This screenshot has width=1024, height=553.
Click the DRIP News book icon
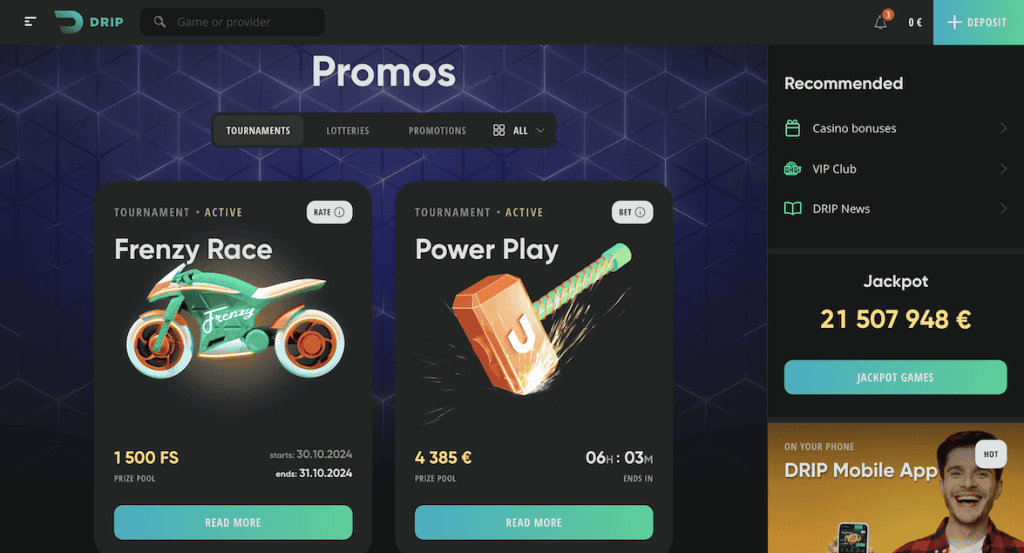click(792, 209)
